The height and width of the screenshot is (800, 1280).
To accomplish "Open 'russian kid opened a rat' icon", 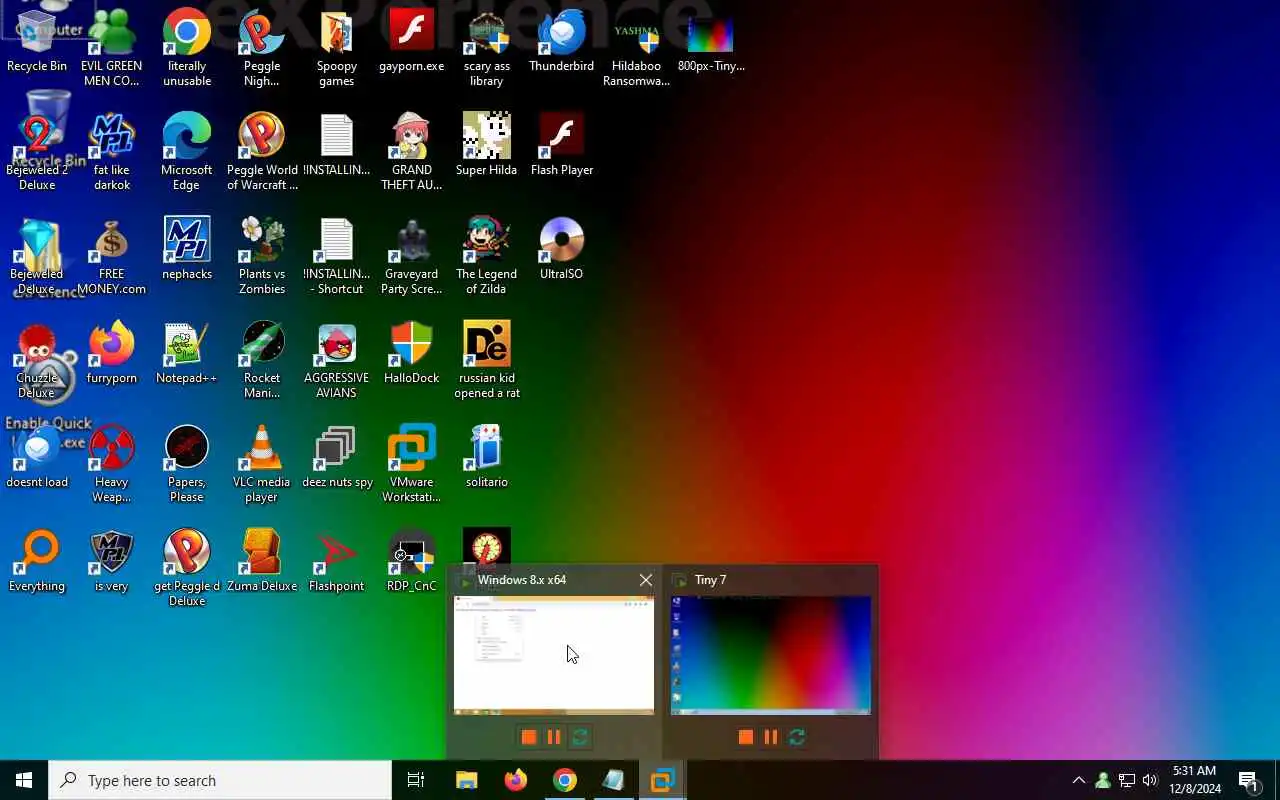I will (x=487, y=360).
